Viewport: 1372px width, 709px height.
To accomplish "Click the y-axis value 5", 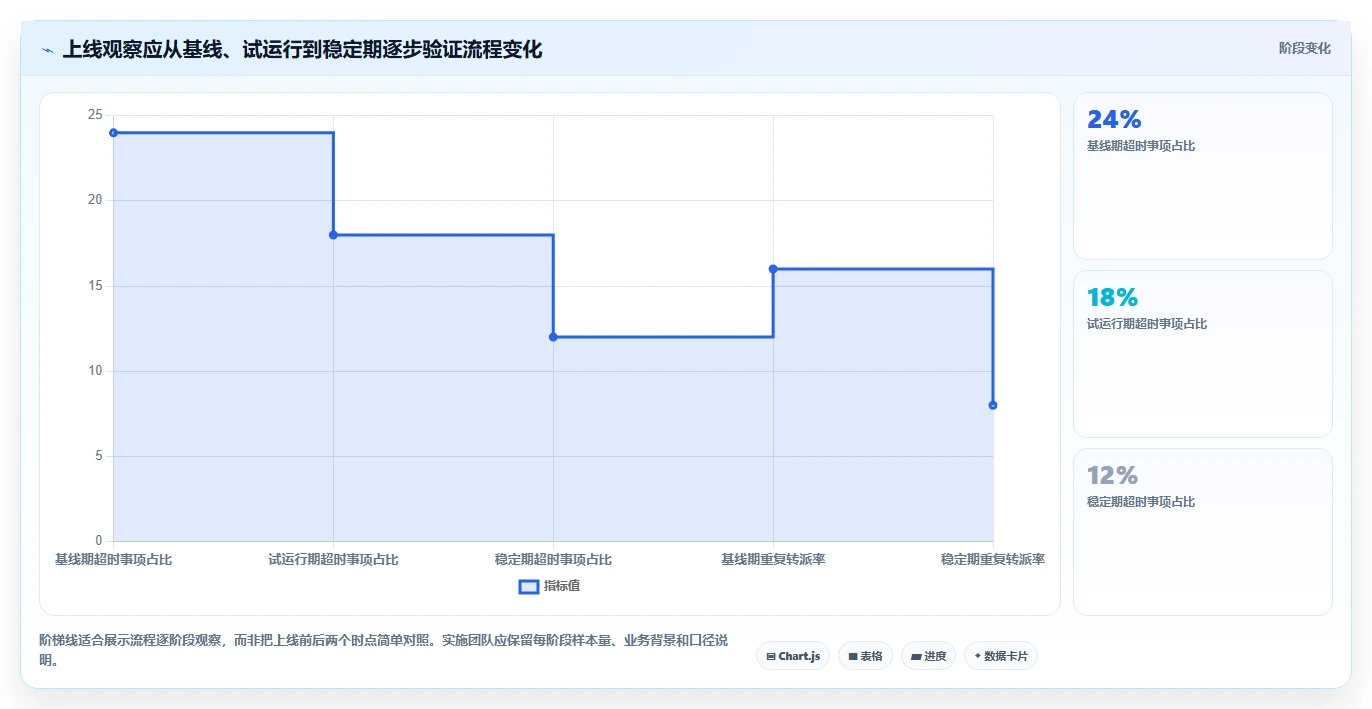I will [99, 456].
